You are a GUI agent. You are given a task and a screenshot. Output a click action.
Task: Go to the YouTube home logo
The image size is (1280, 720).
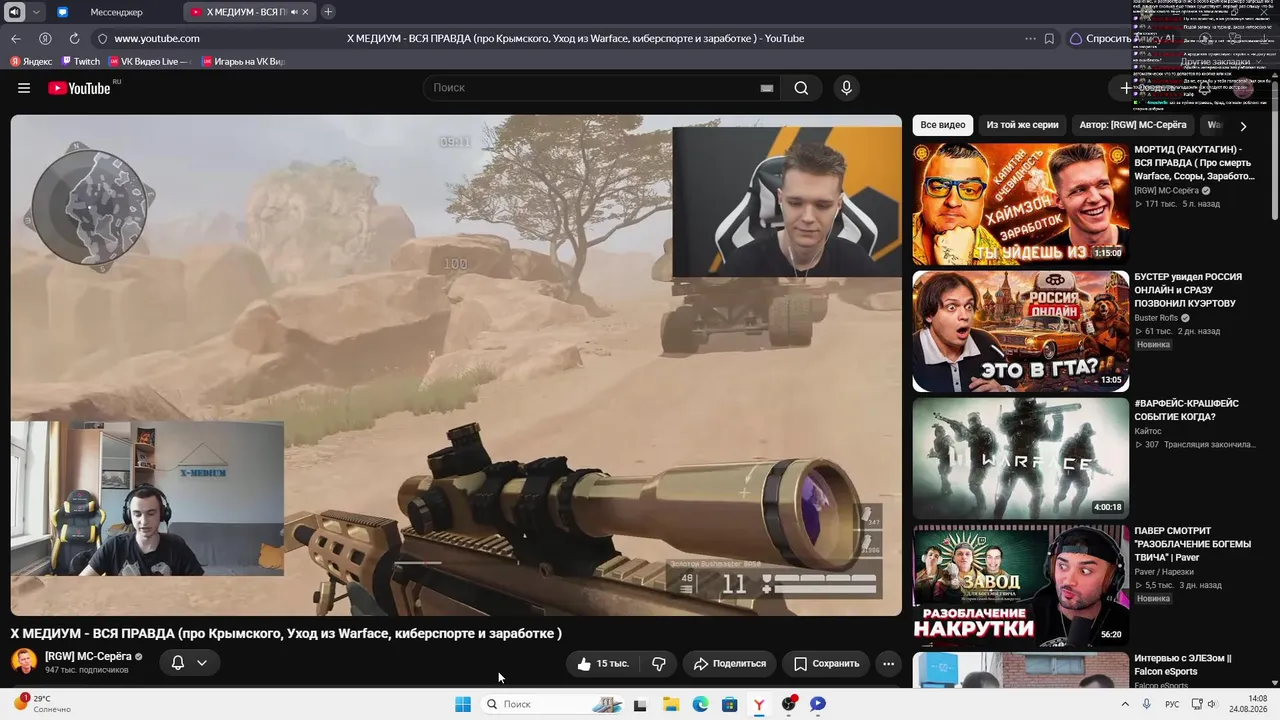(x=79, y=88)
